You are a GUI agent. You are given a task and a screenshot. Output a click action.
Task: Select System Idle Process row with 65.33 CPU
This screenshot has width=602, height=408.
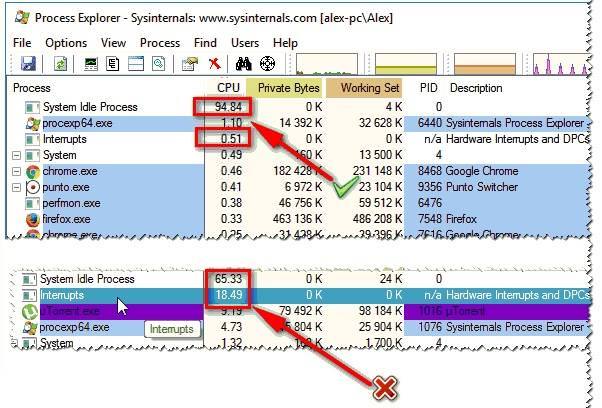(301, 279)
